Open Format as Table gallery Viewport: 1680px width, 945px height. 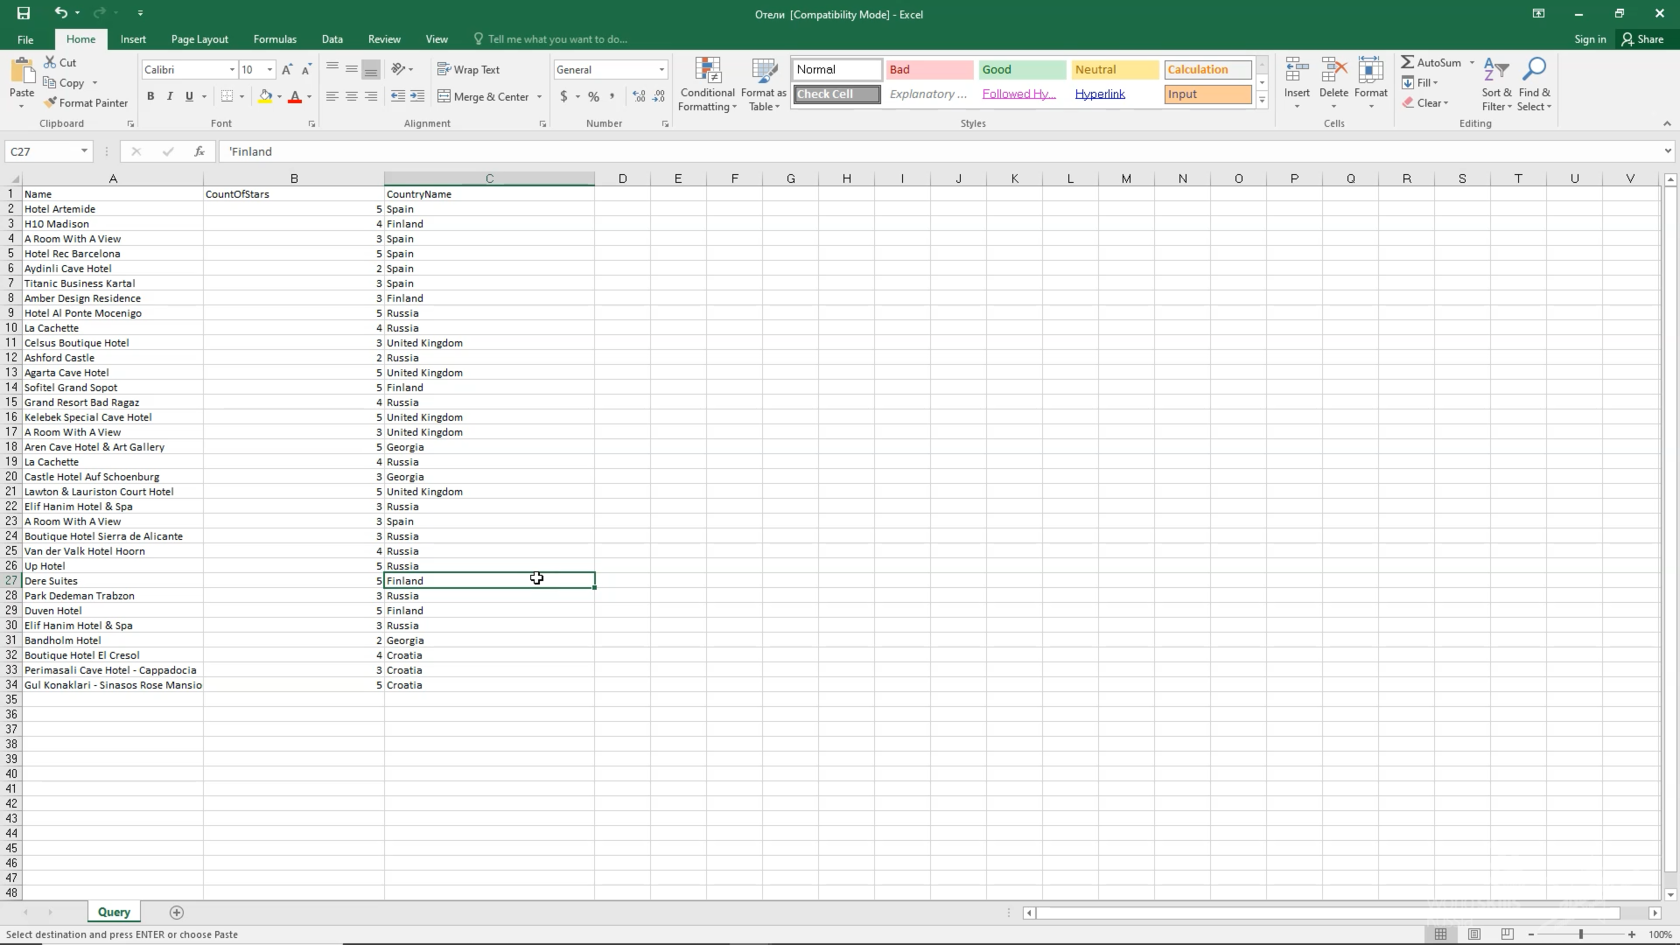(763, 85)
